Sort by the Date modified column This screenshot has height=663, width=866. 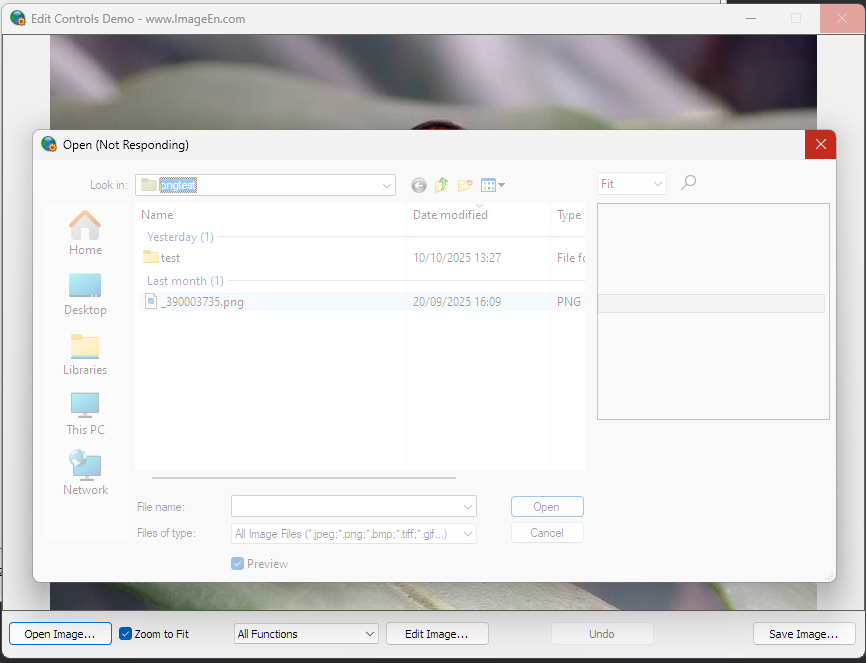coord(450,215)
